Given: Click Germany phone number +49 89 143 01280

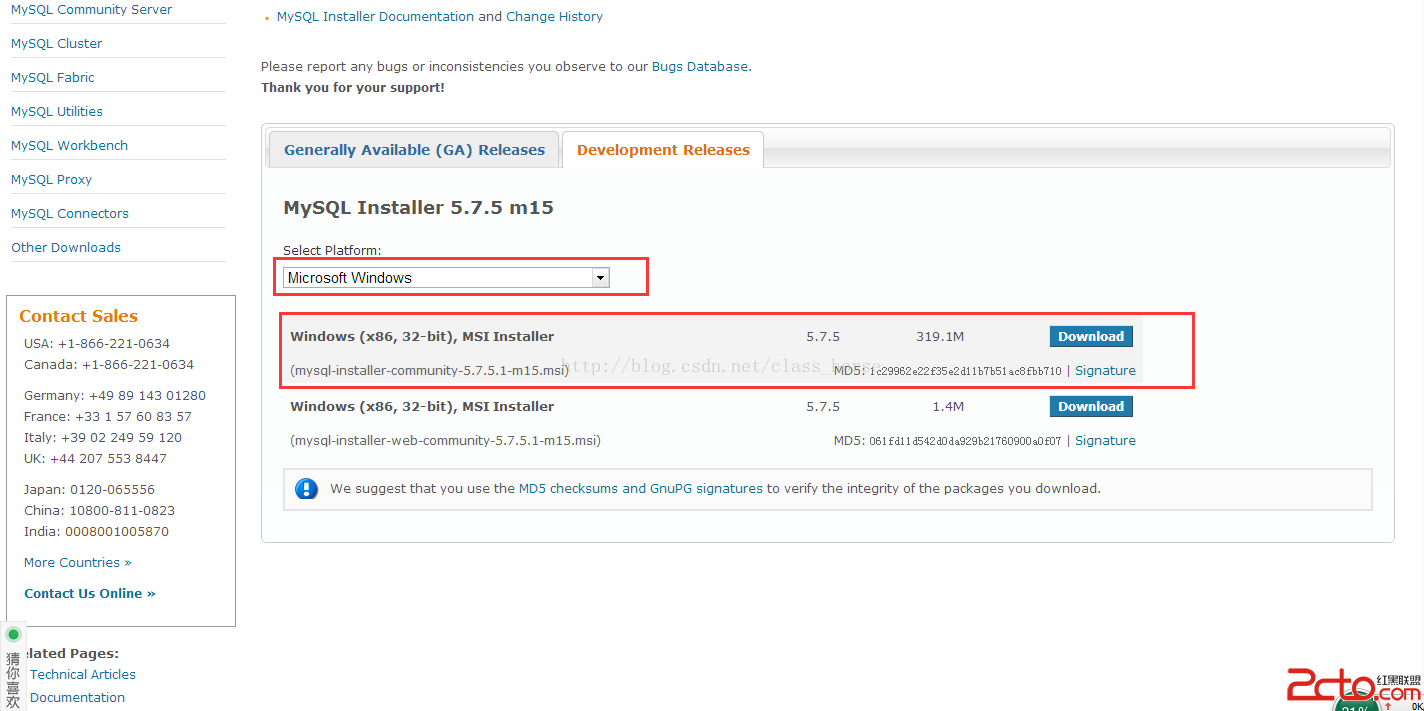Looking at the screenshot, I should (x=147, y=396).
